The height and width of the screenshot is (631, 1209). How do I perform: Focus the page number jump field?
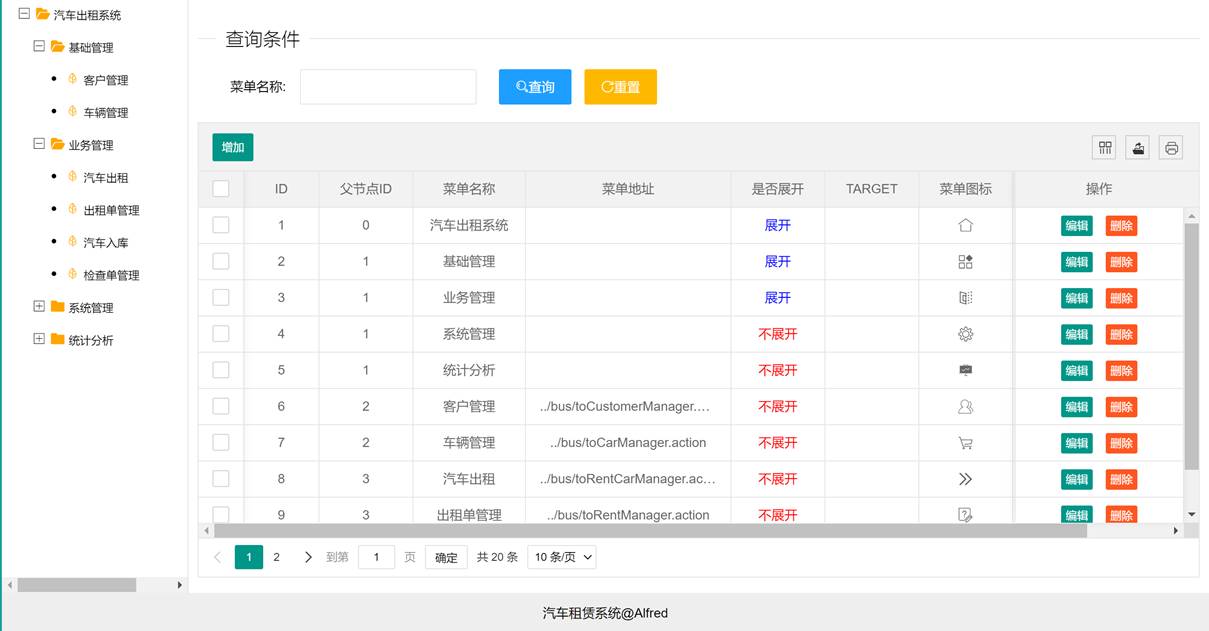click(x=376, y=558)
